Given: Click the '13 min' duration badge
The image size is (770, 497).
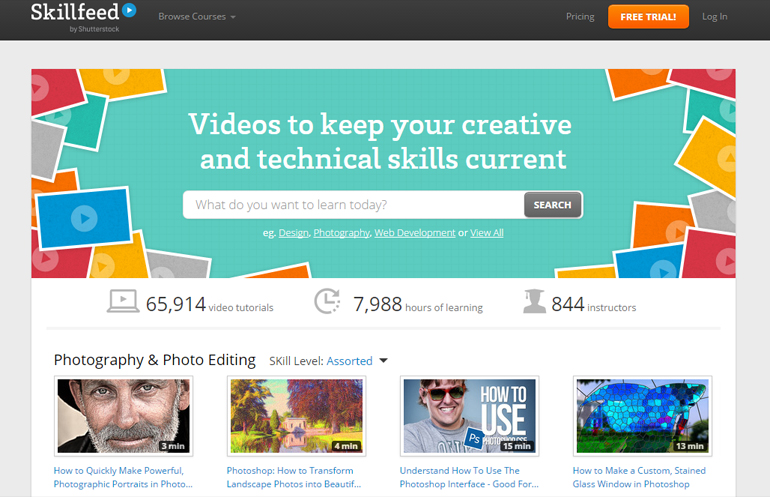Looking at the screenshot, I should [689, 446].
